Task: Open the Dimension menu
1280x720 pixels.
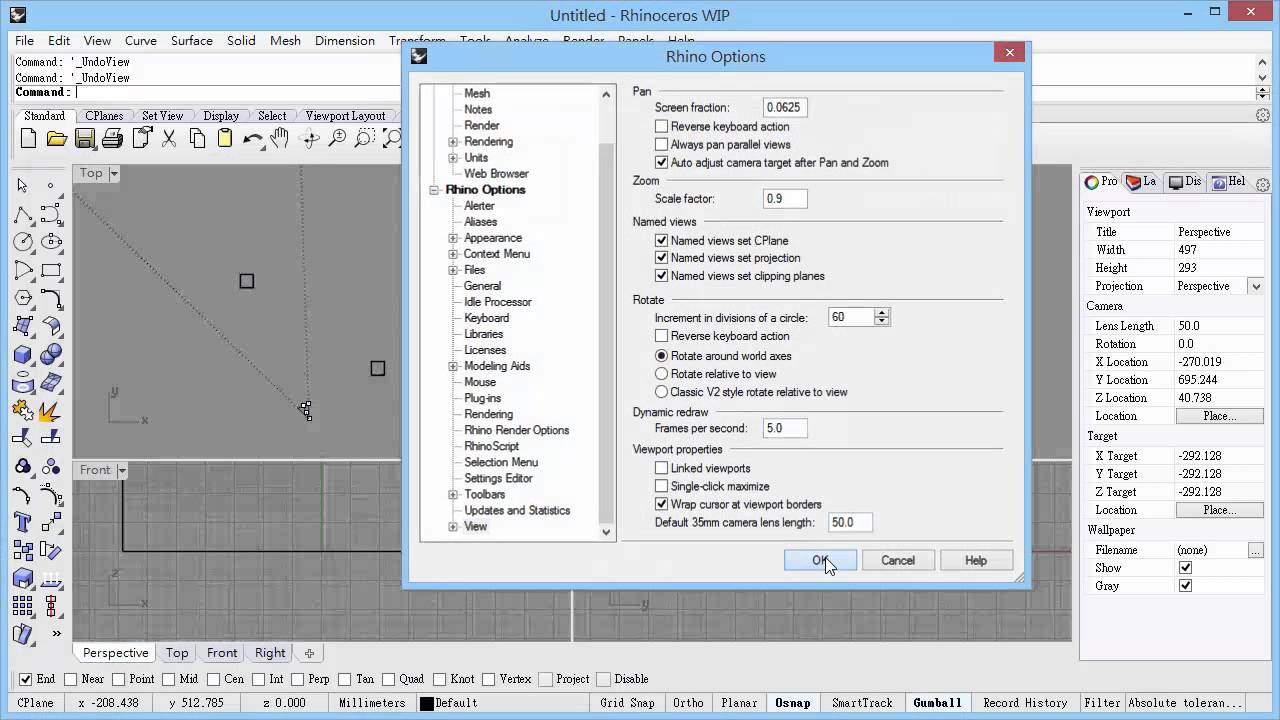Action: (x=345, y=41)
